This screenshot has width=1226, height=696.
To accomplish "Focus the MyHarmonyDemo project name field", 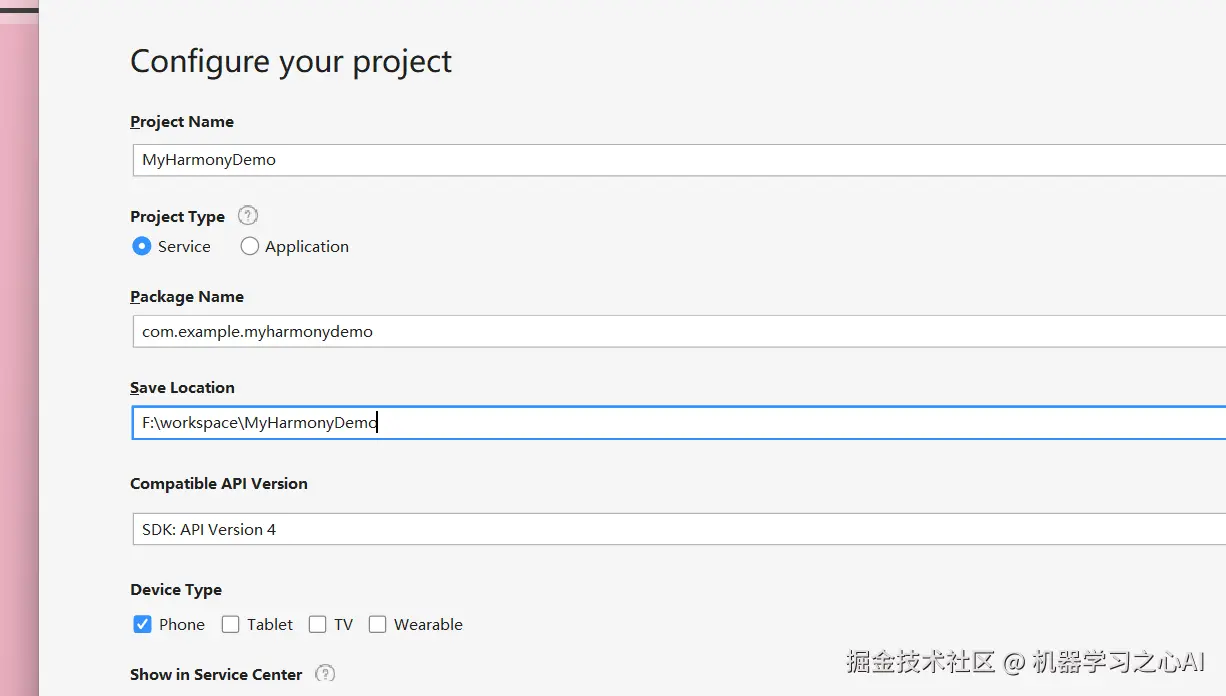I will pos(679,160).
